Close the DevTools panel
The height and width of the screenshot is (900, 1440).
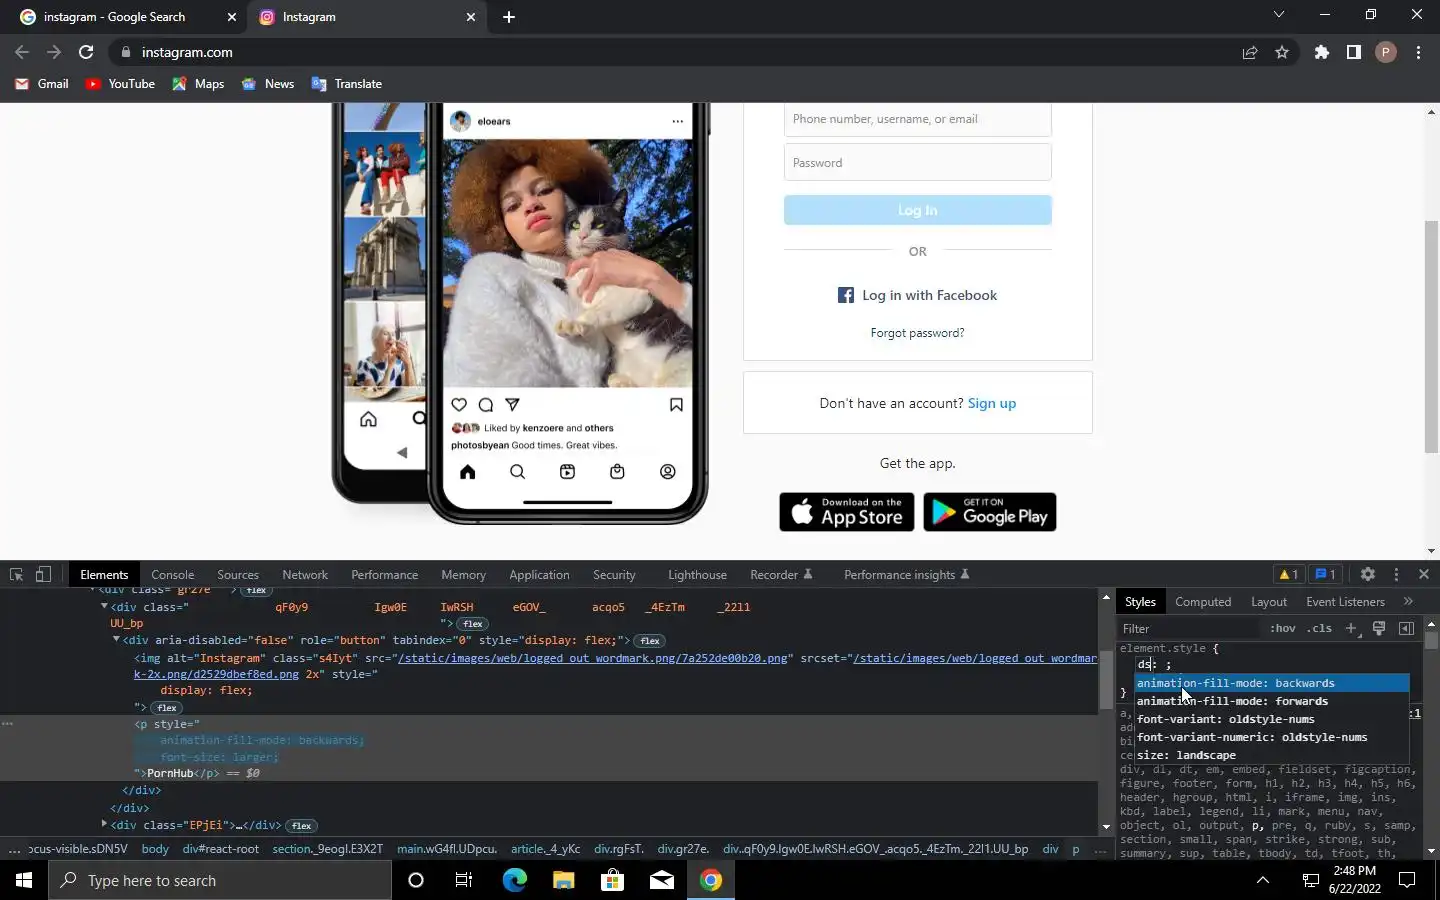pyautogui.click(x=1424, y=574)
